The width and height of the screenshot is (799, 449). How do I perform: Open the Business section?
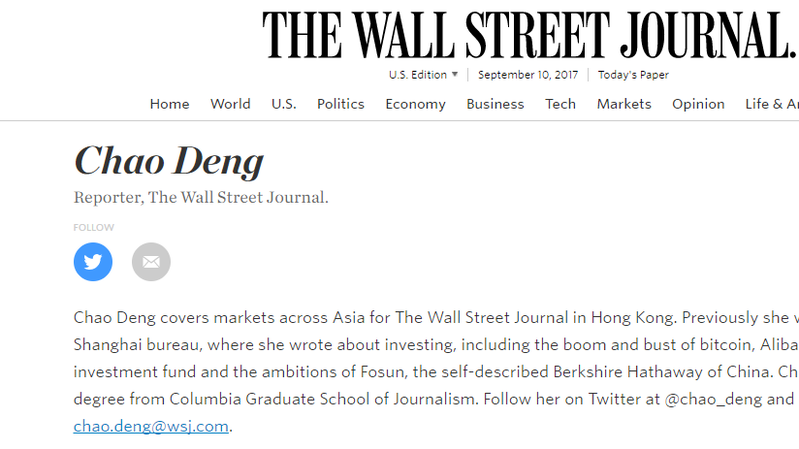[x=495, y=104]
